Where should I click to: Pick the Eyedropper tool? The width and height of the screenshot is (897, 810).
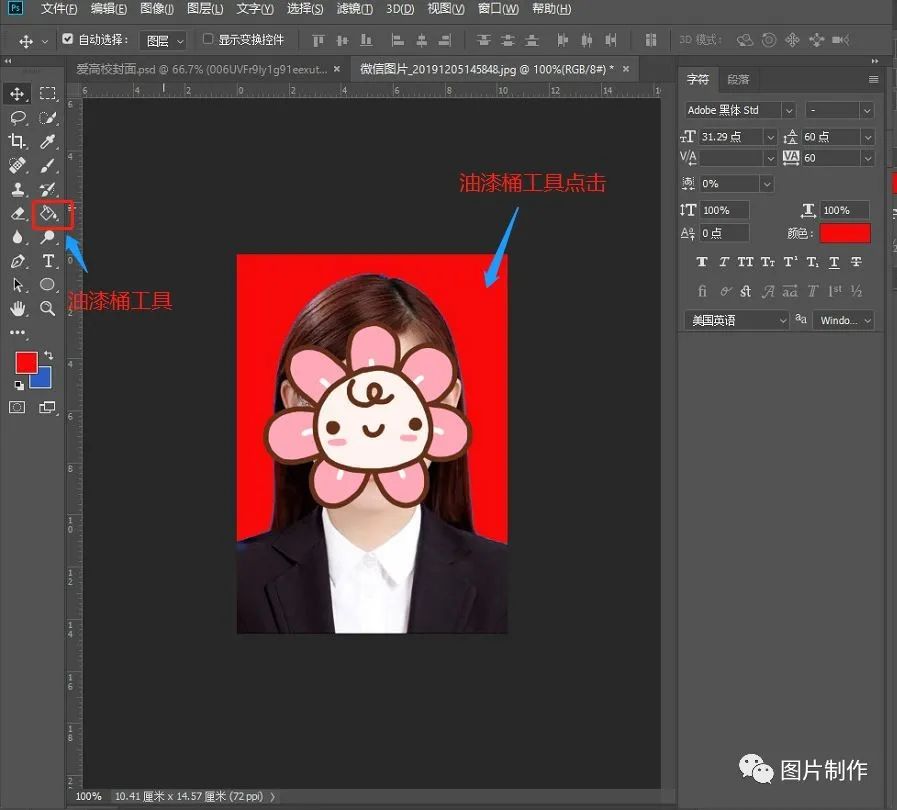tap(47, 142)
